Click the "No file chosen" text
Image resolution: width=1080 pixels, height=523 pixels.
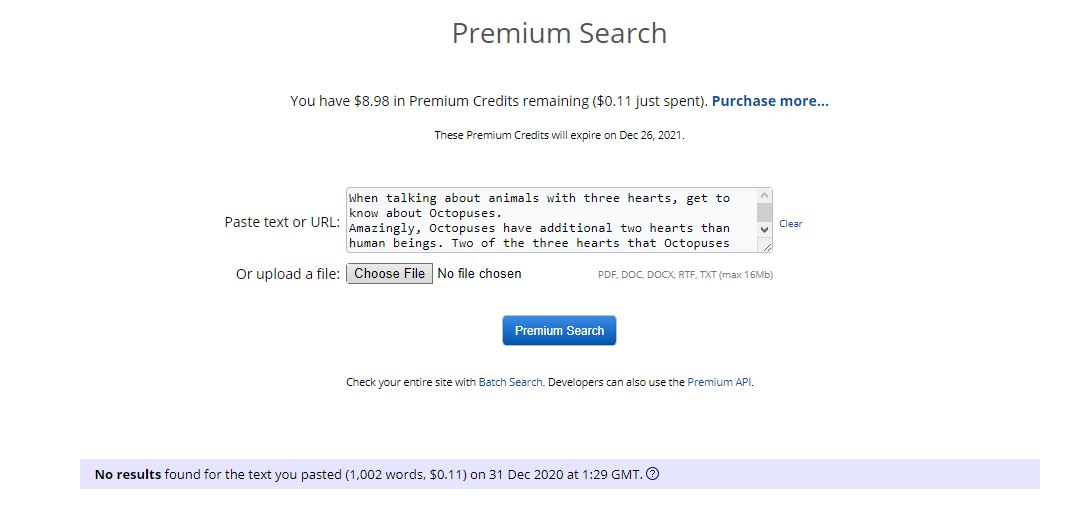click(x=479, y=274)
